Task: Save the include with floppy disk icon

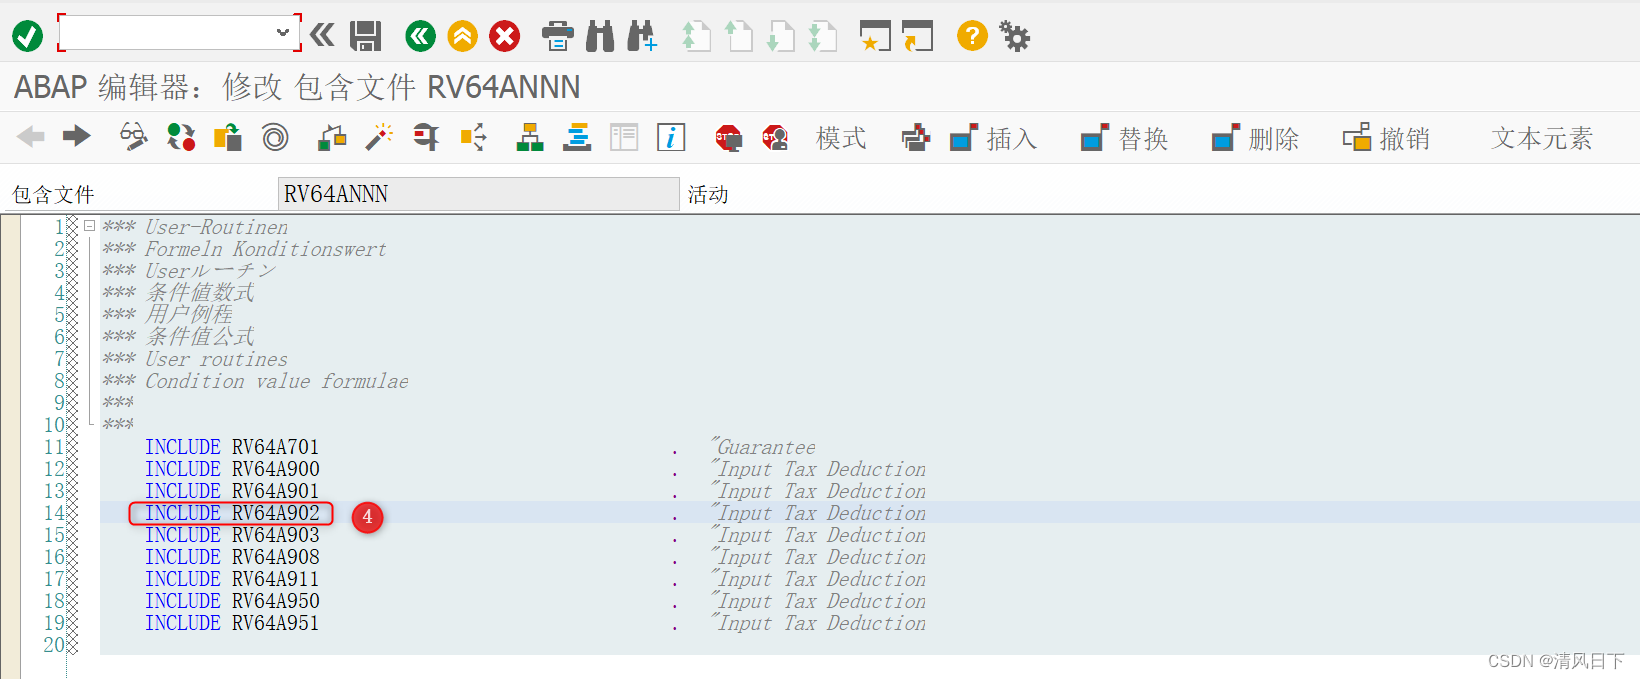Action: click(x=366, y=37)
